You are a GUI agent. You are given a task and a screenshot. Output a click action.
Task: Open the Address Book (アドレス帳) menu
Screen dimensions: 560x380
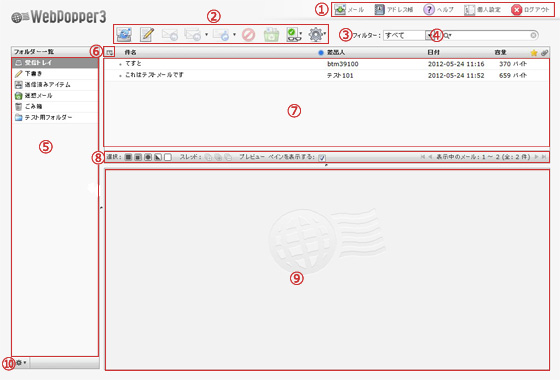394,10
